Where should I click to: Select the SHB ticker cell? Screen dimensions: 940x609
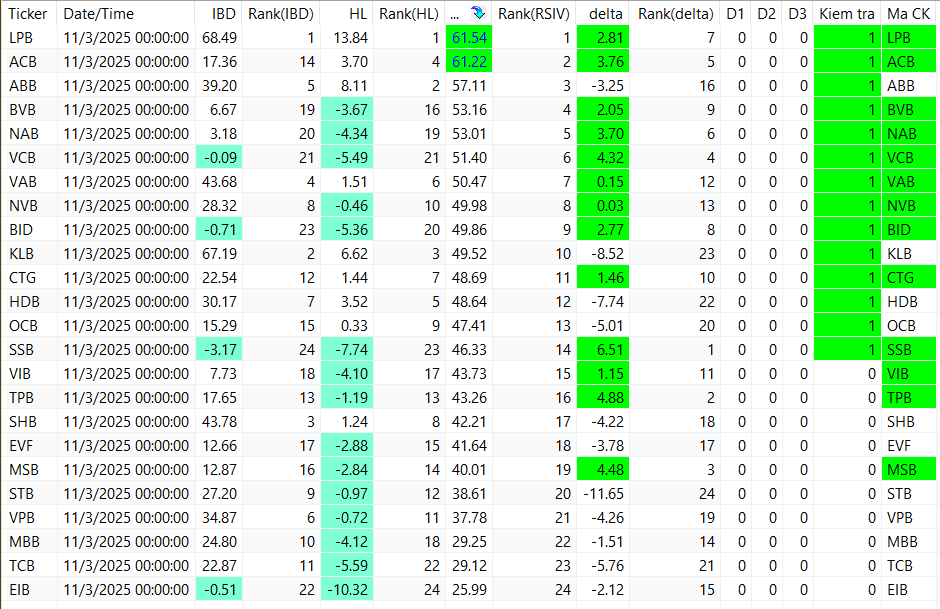(29, 421)
